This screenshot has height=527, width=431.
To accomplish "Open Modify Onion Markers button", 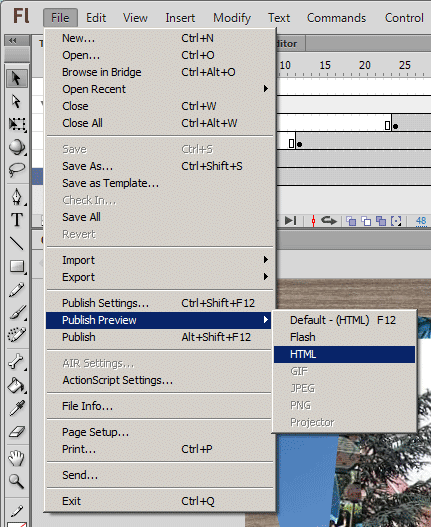I will (396, 221).
